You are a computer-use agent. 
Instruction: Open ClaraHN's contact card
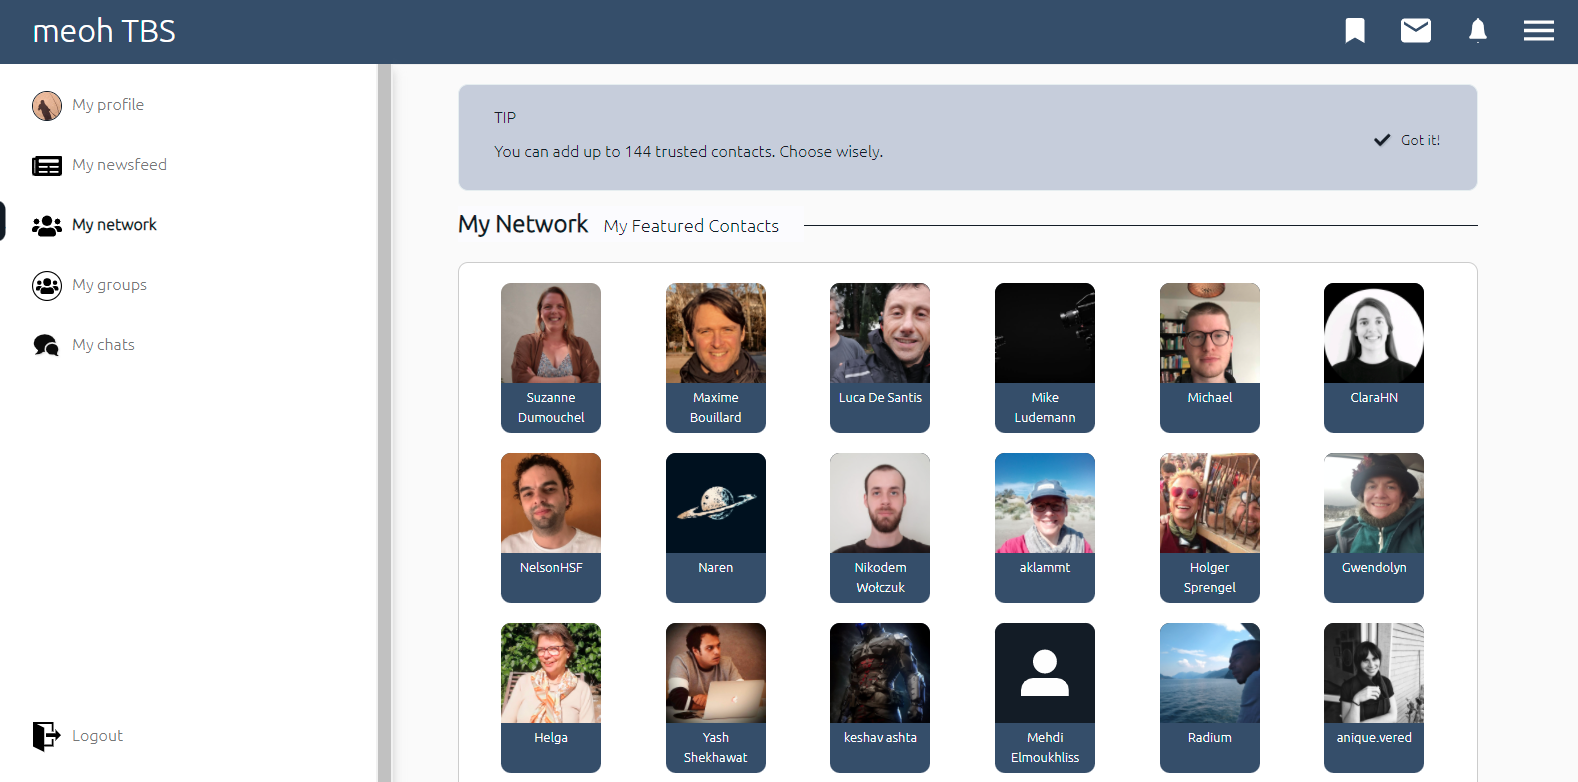pyautogui.click(x=1374, y=358)
